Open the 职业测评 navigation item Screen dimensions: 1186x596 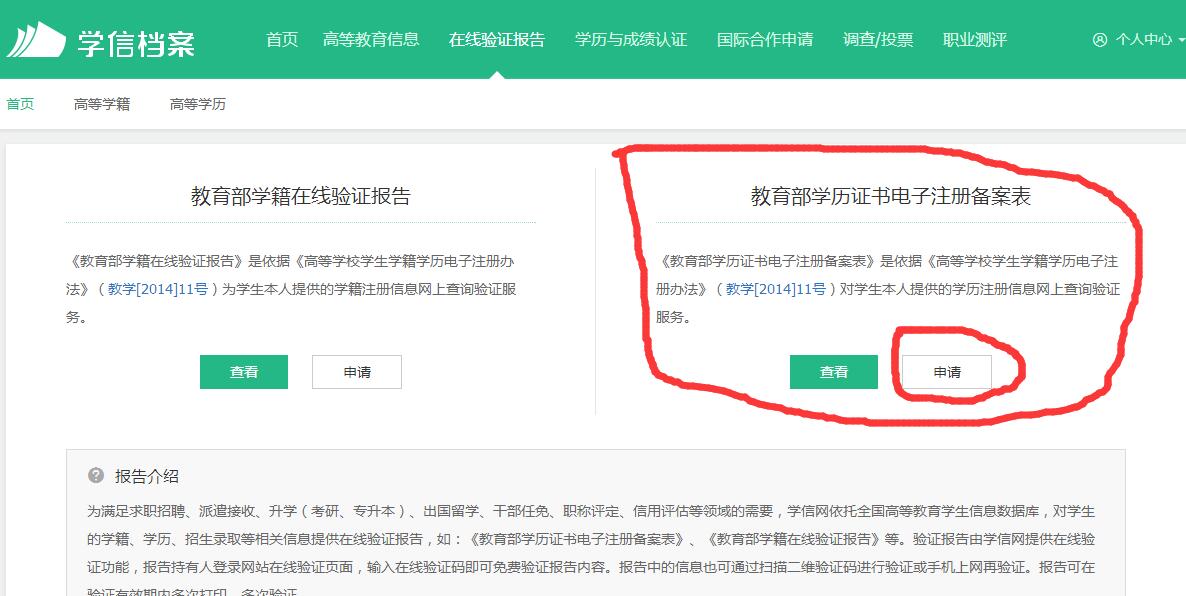tap(974, 40)
